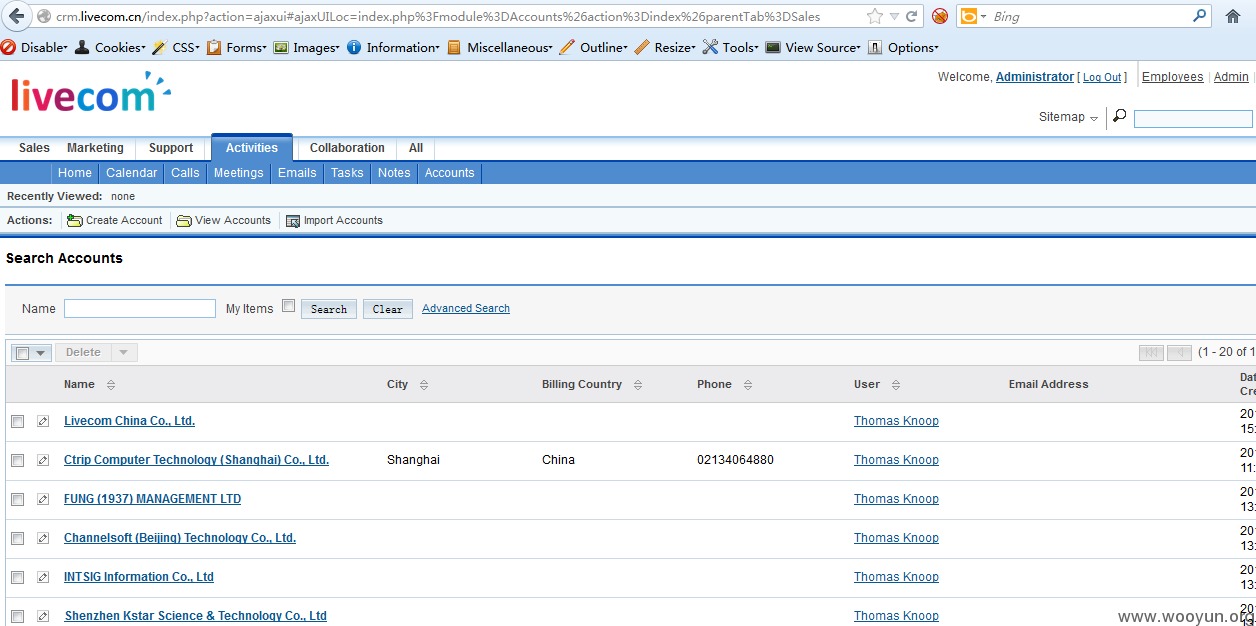Click the Search button
The image size is (1256, 626).
point(329,309)
